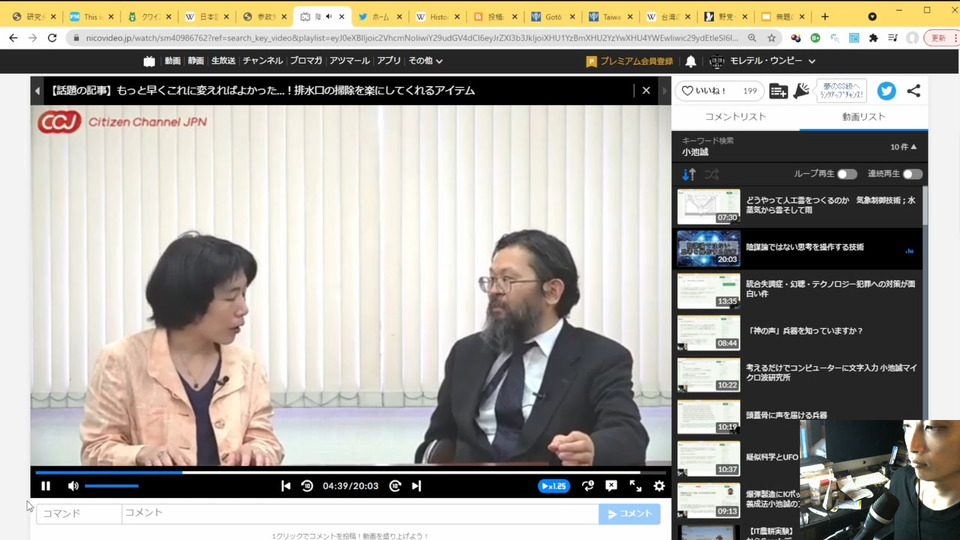
Task: Open the 疑似科学とUFO video thumbnail
Action: [x=708, y=459]
